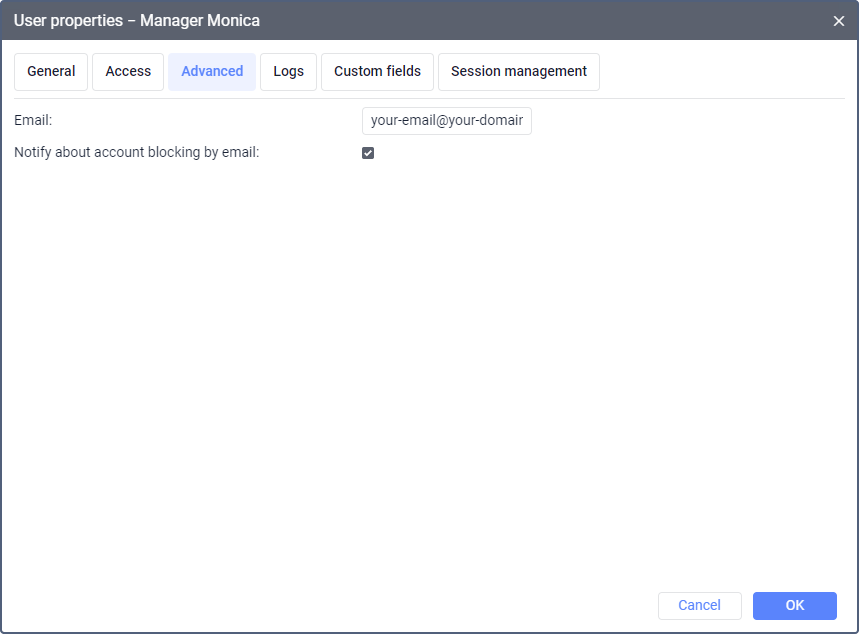This screenshot has width=859, height=634.
Task: Click "Notify about account blocking by email" label
Action: tap(137, 153)
